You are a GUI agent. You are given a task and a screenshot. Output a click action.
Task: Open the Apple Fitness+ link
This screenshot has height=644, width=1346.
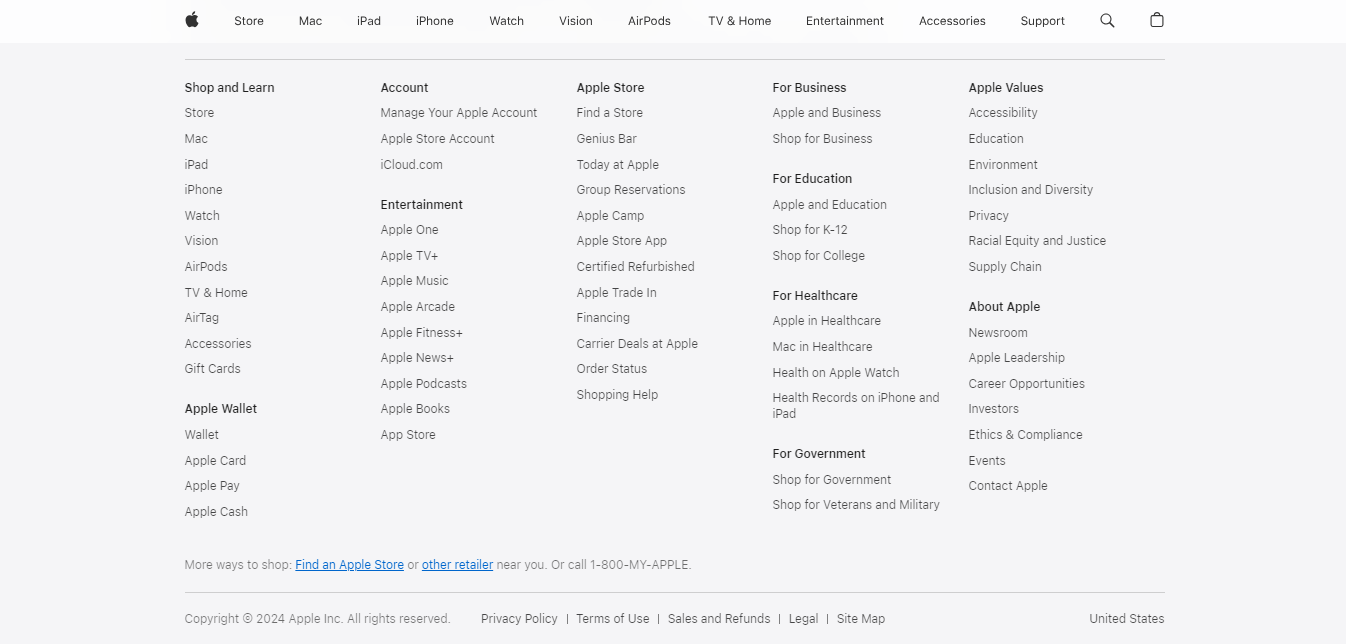coord(422,333)
